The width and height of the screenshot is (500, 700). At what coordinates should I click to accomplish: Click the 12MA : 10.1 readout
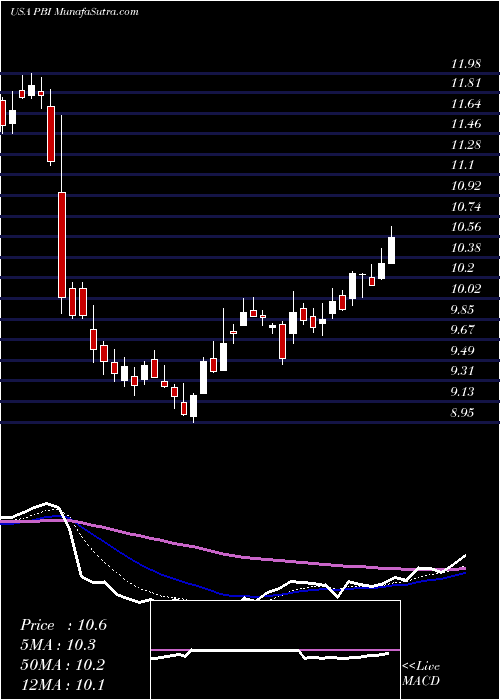click(x=62, y=685)
